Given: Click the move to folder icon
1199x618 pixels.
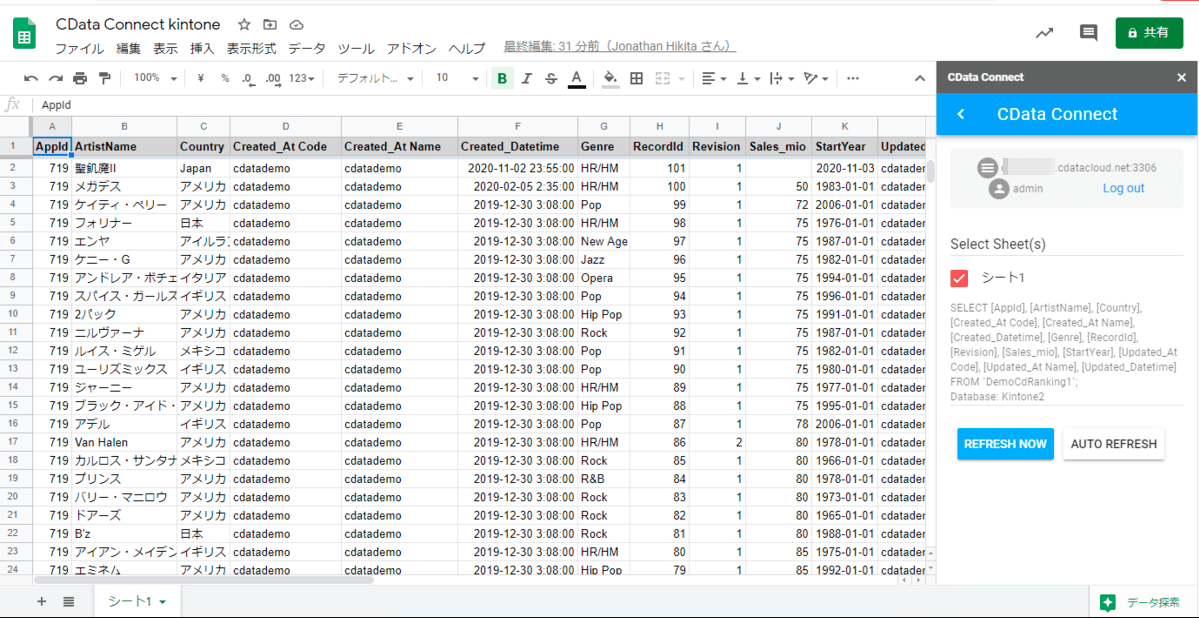Looking at the screenshot, I should pos(269,24).
